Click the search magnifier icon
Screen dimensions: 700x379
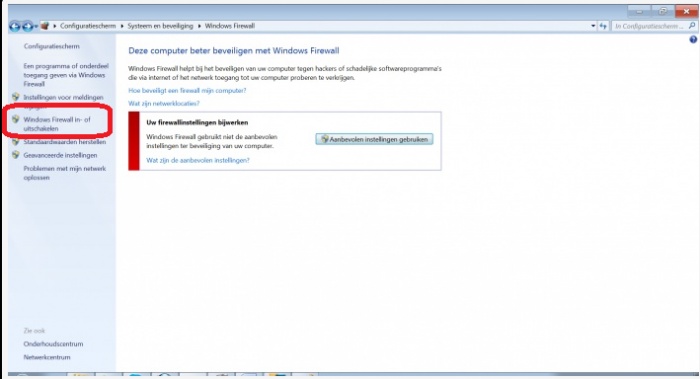click(692, 26)
